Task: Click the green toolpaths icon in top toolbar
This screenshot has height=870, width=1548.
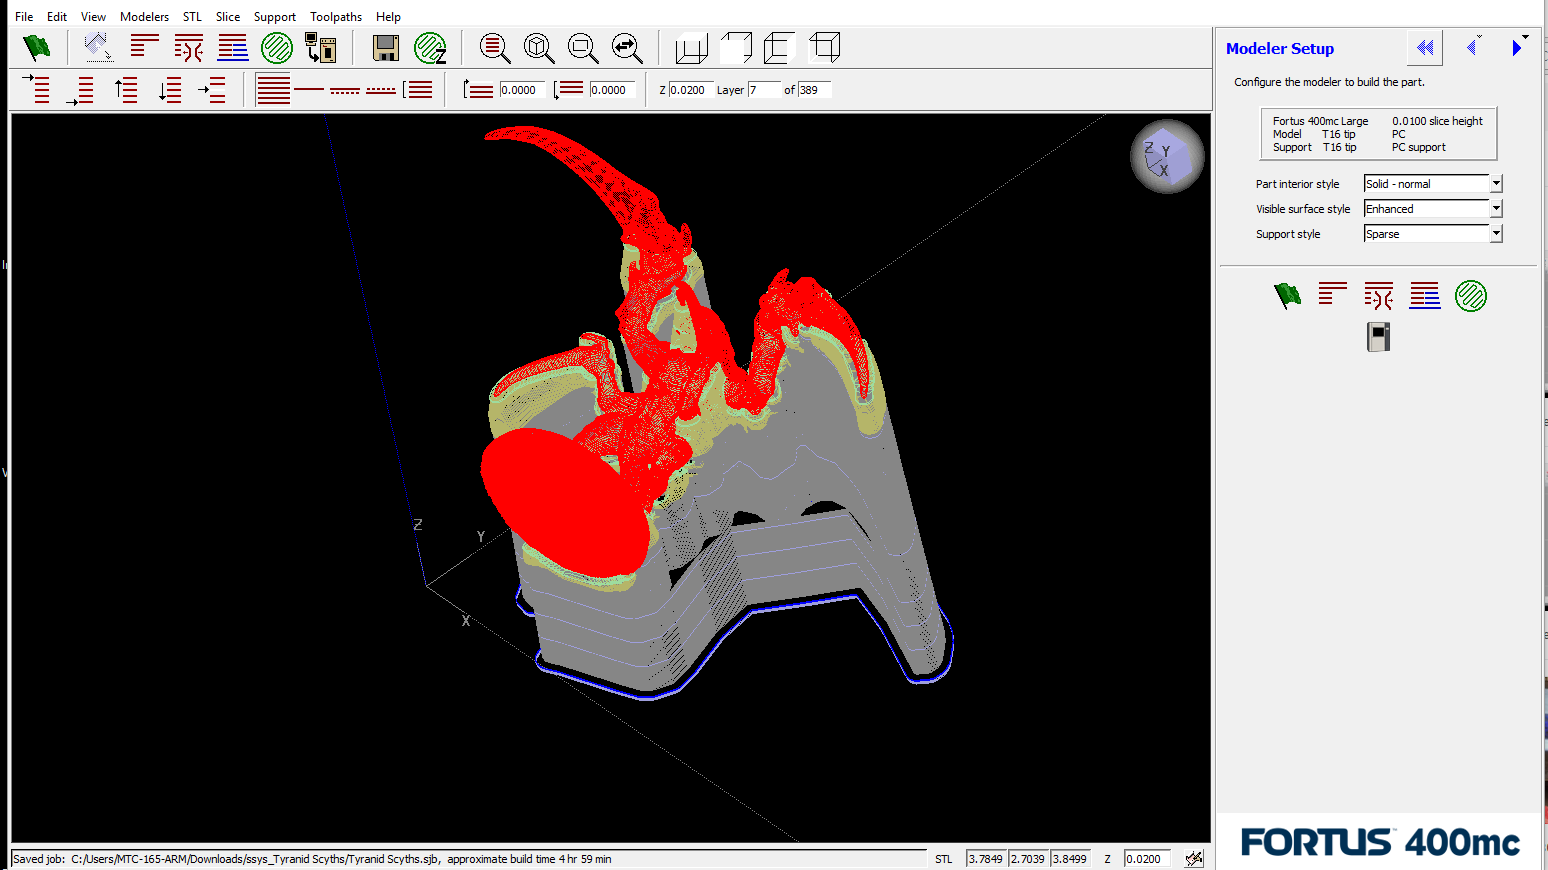Action: tap(277, 47)
